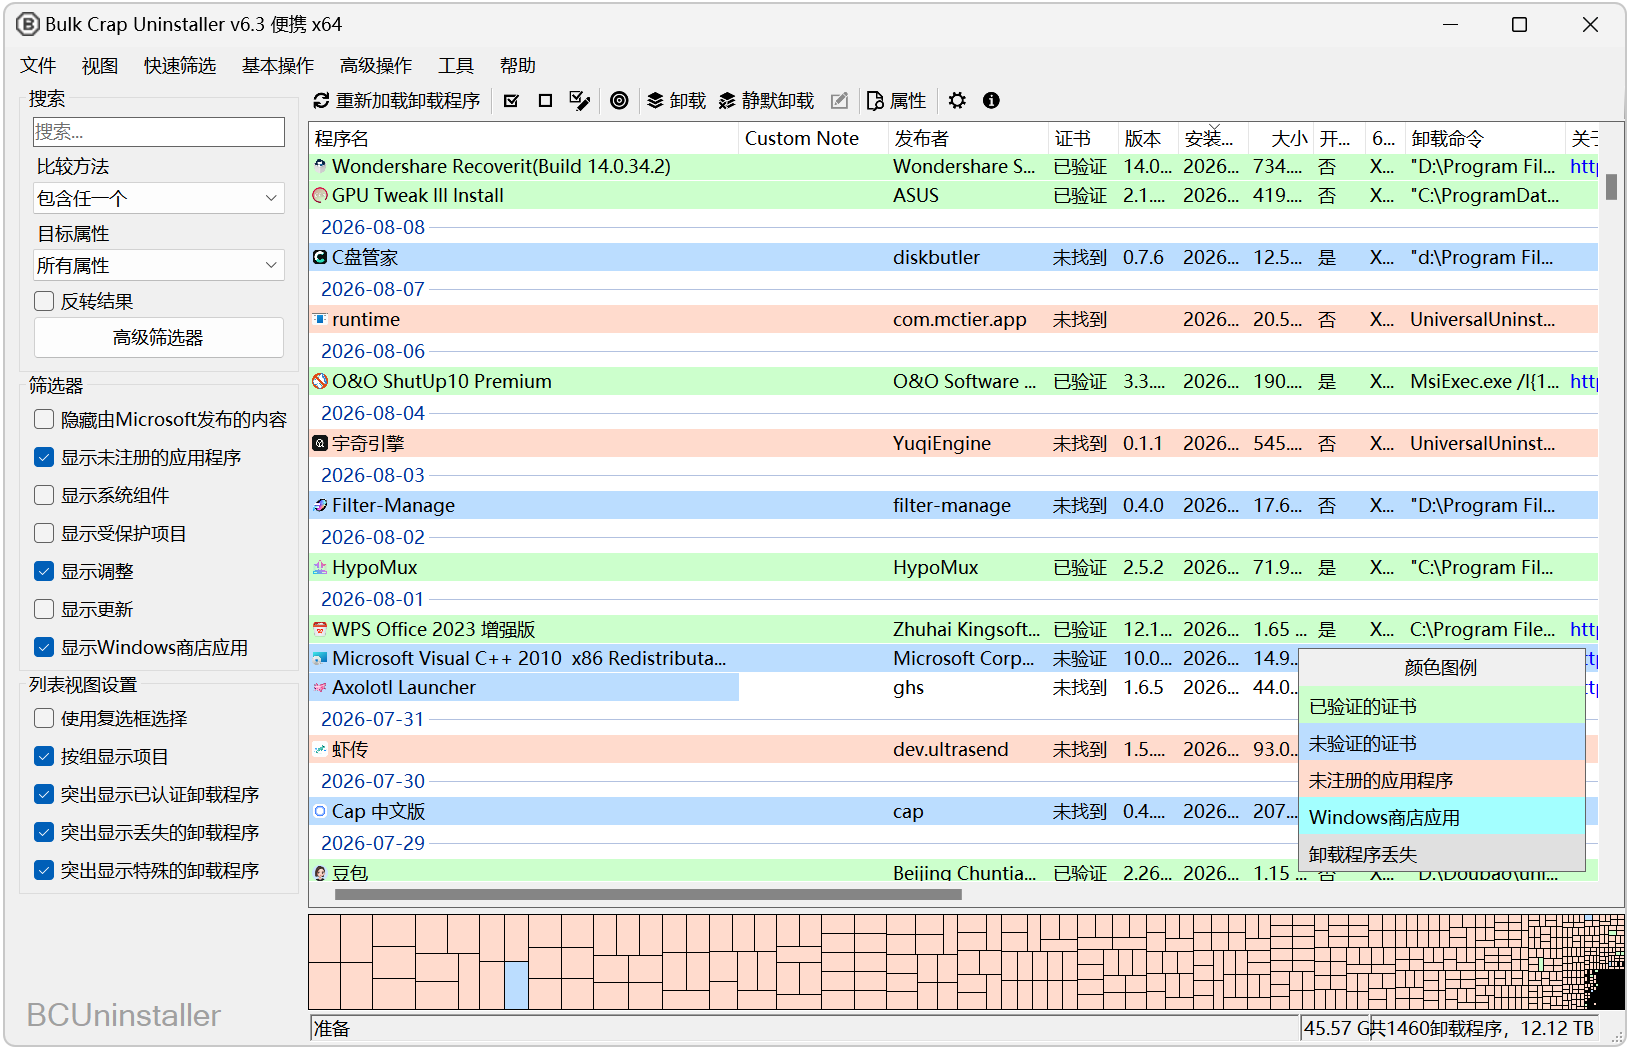Open the 比较方法 dropdown showing 包含任一个

[x=159, y=198]
